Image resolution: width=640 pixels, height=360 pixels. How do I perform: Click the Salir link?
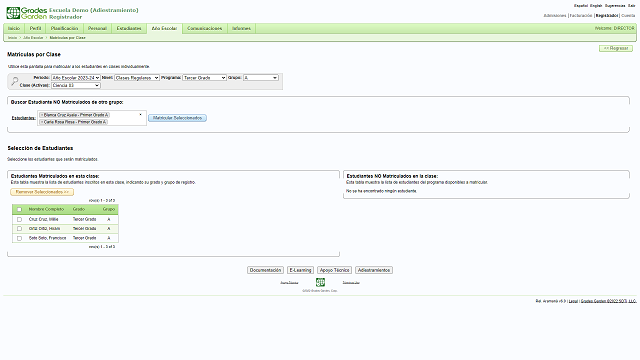(x=631, y=6)
